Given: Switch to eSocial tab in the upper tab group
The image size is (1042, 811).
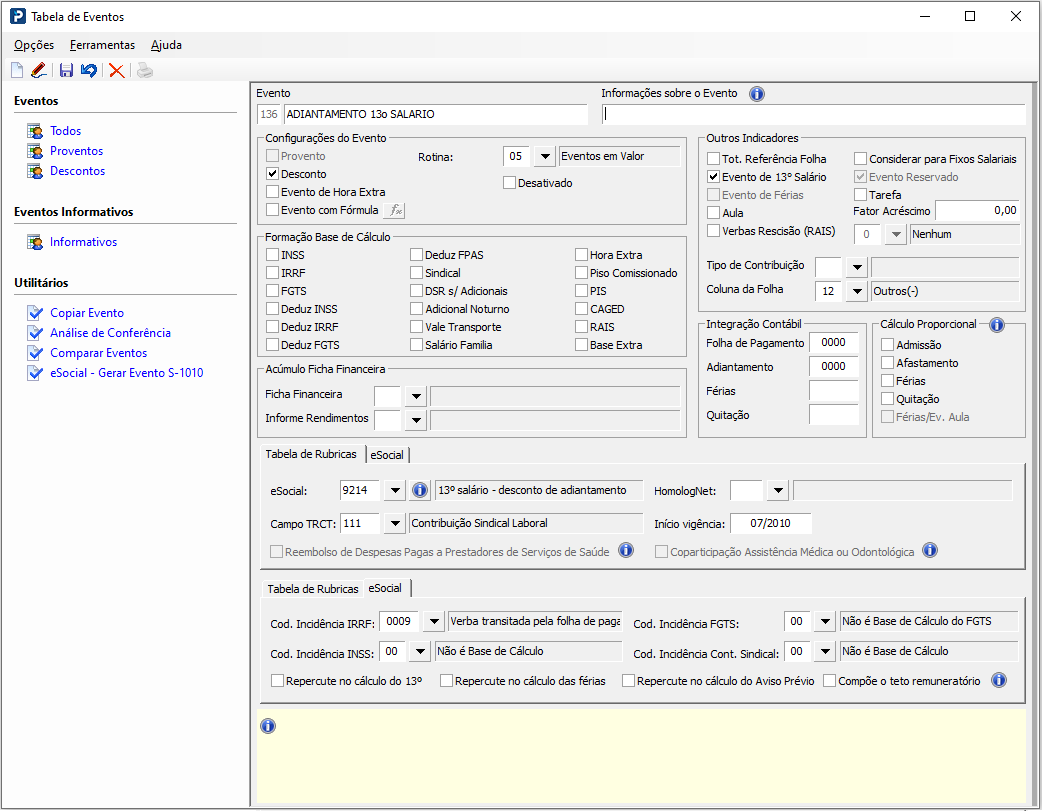Looking at the screenshot, I should point(387,455).
